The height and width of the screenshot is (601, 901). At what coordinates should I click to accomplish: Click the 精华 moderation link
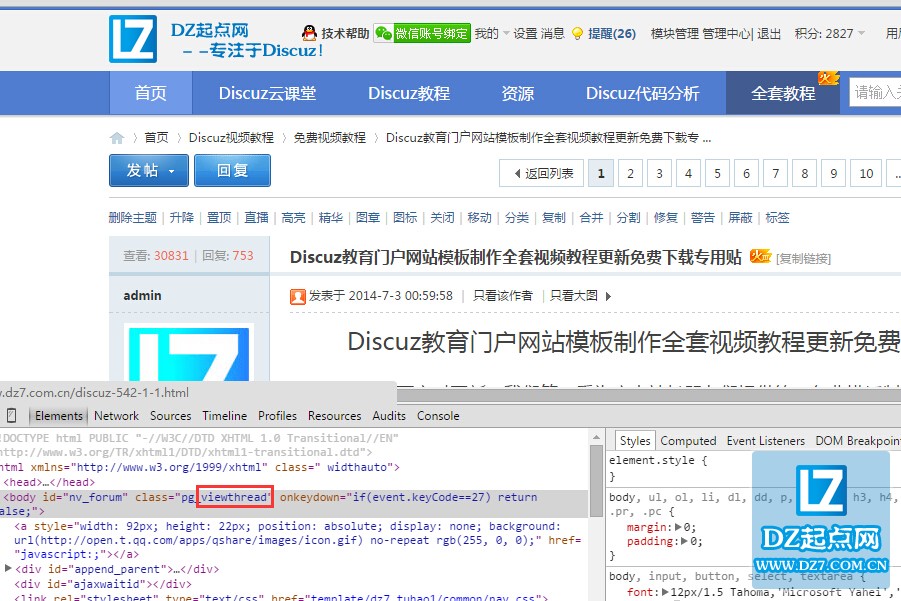(330, 218)
